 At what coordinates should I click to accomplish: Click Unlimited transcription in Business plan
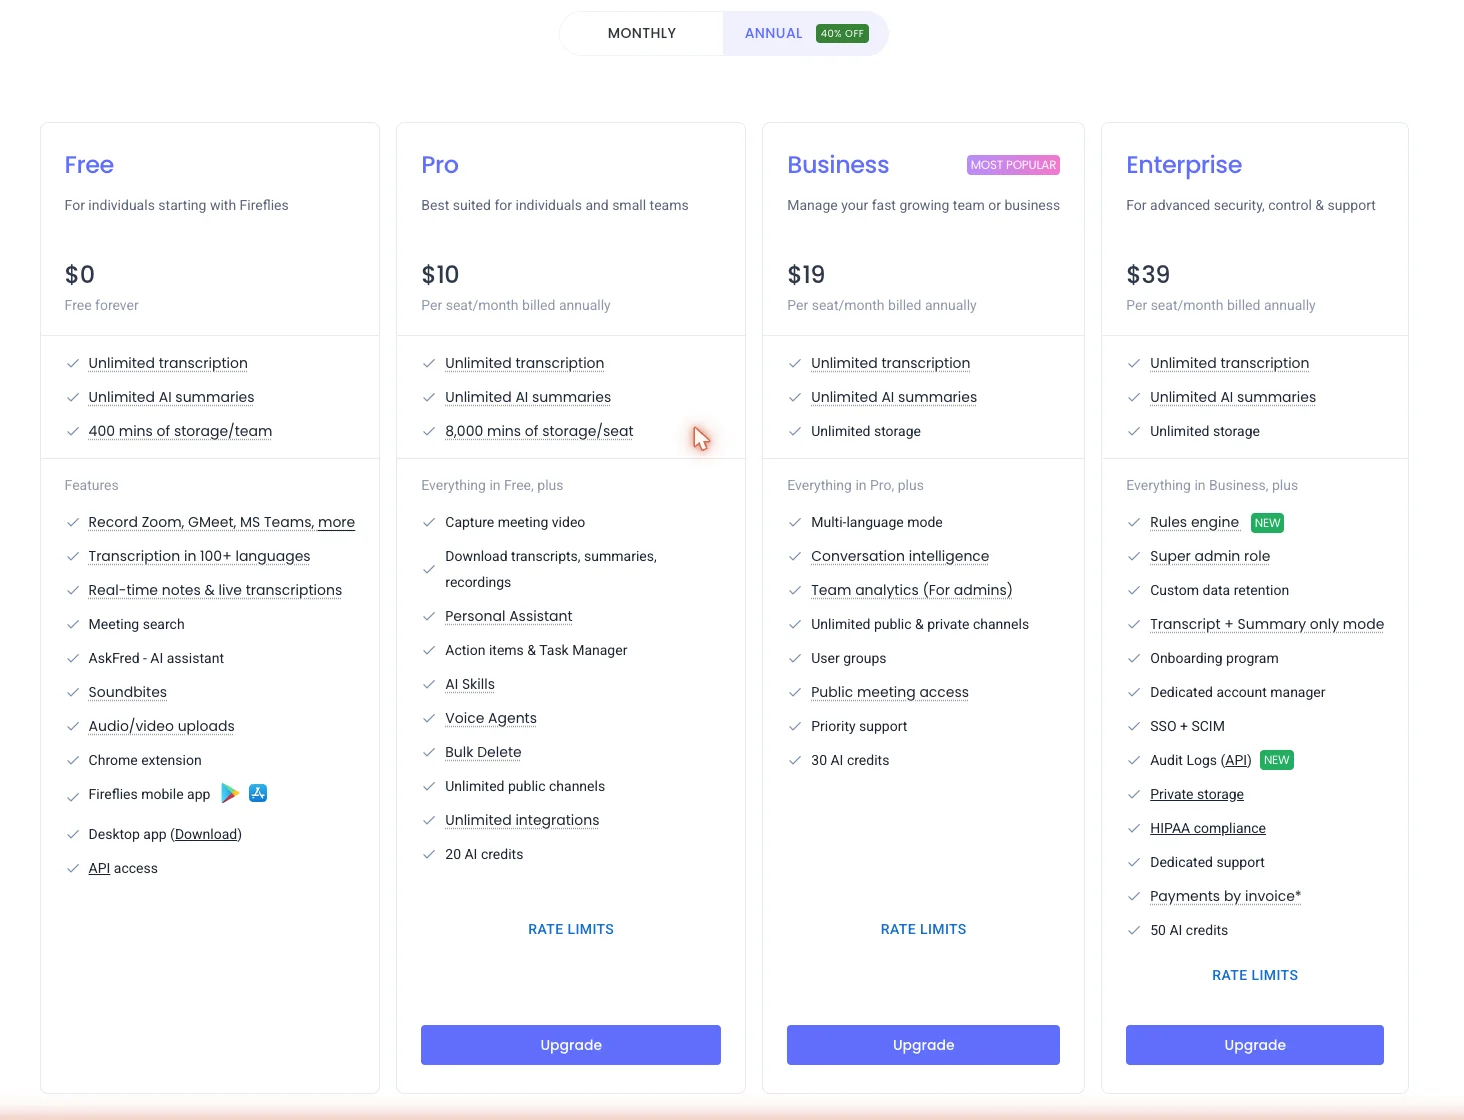(890, 363)
